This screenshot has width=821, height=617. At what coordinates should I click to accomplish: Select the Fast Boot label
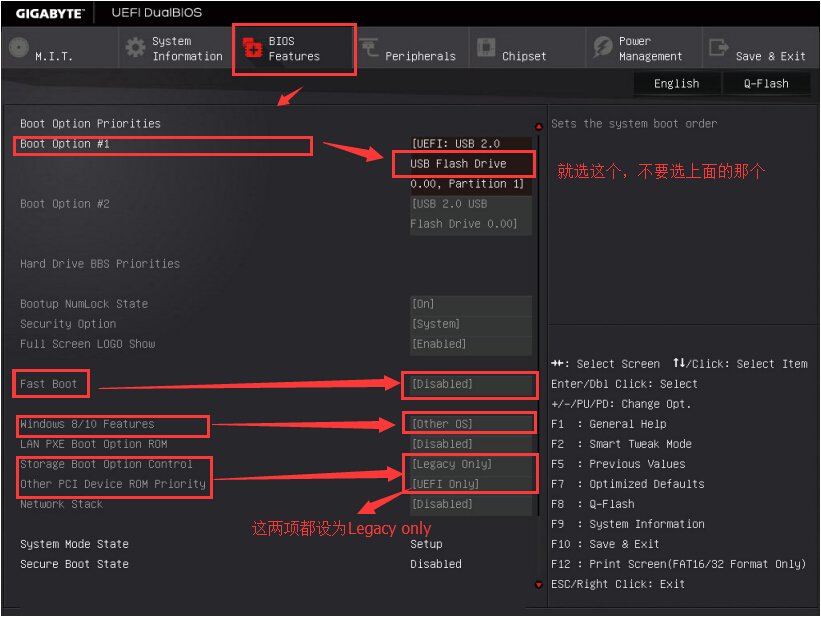click(49, 384)
